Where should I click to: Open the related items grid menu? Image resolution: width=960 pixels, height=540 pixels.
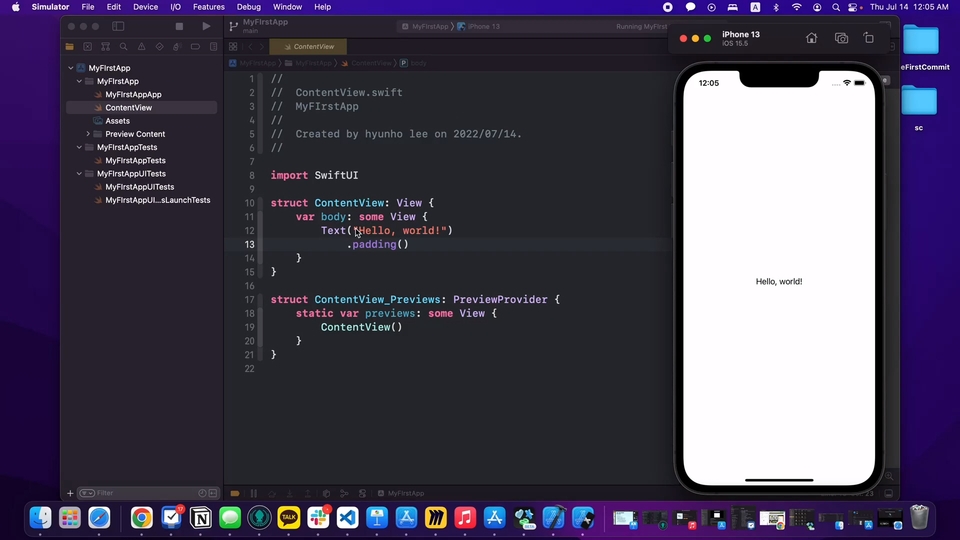pos(233,47)
